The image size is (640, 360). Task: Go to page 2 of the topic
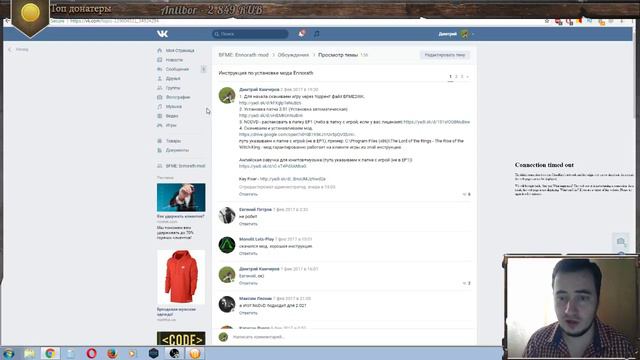click(456, 76)
